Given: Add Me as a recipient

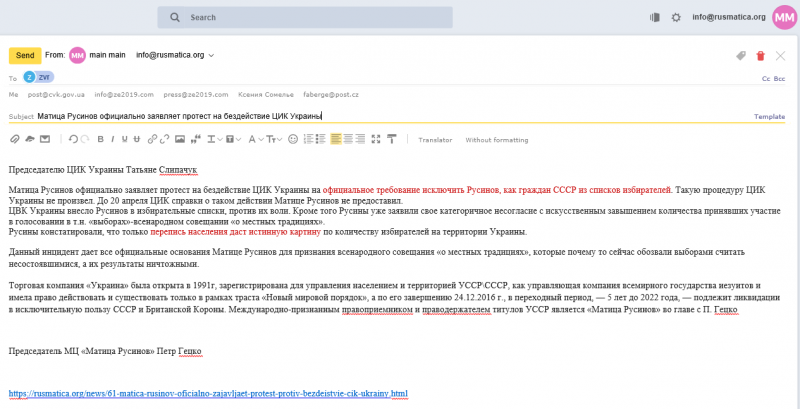Looking at the screenshot, I should tap(13, 95).
